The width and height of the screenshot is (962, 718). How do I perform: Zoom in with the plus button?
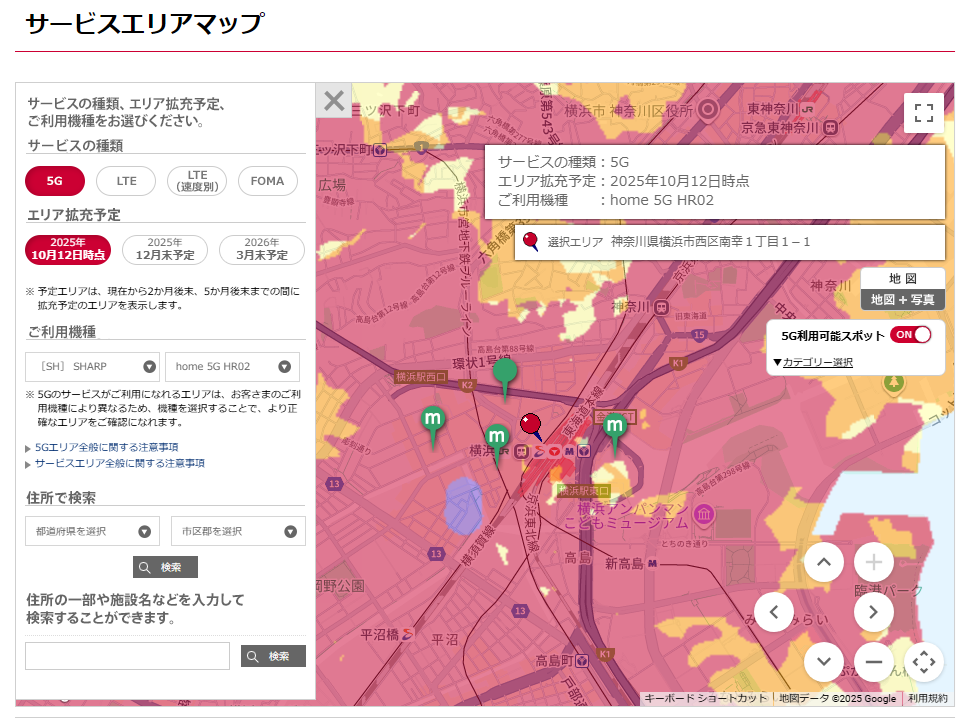tap(873, 562)
